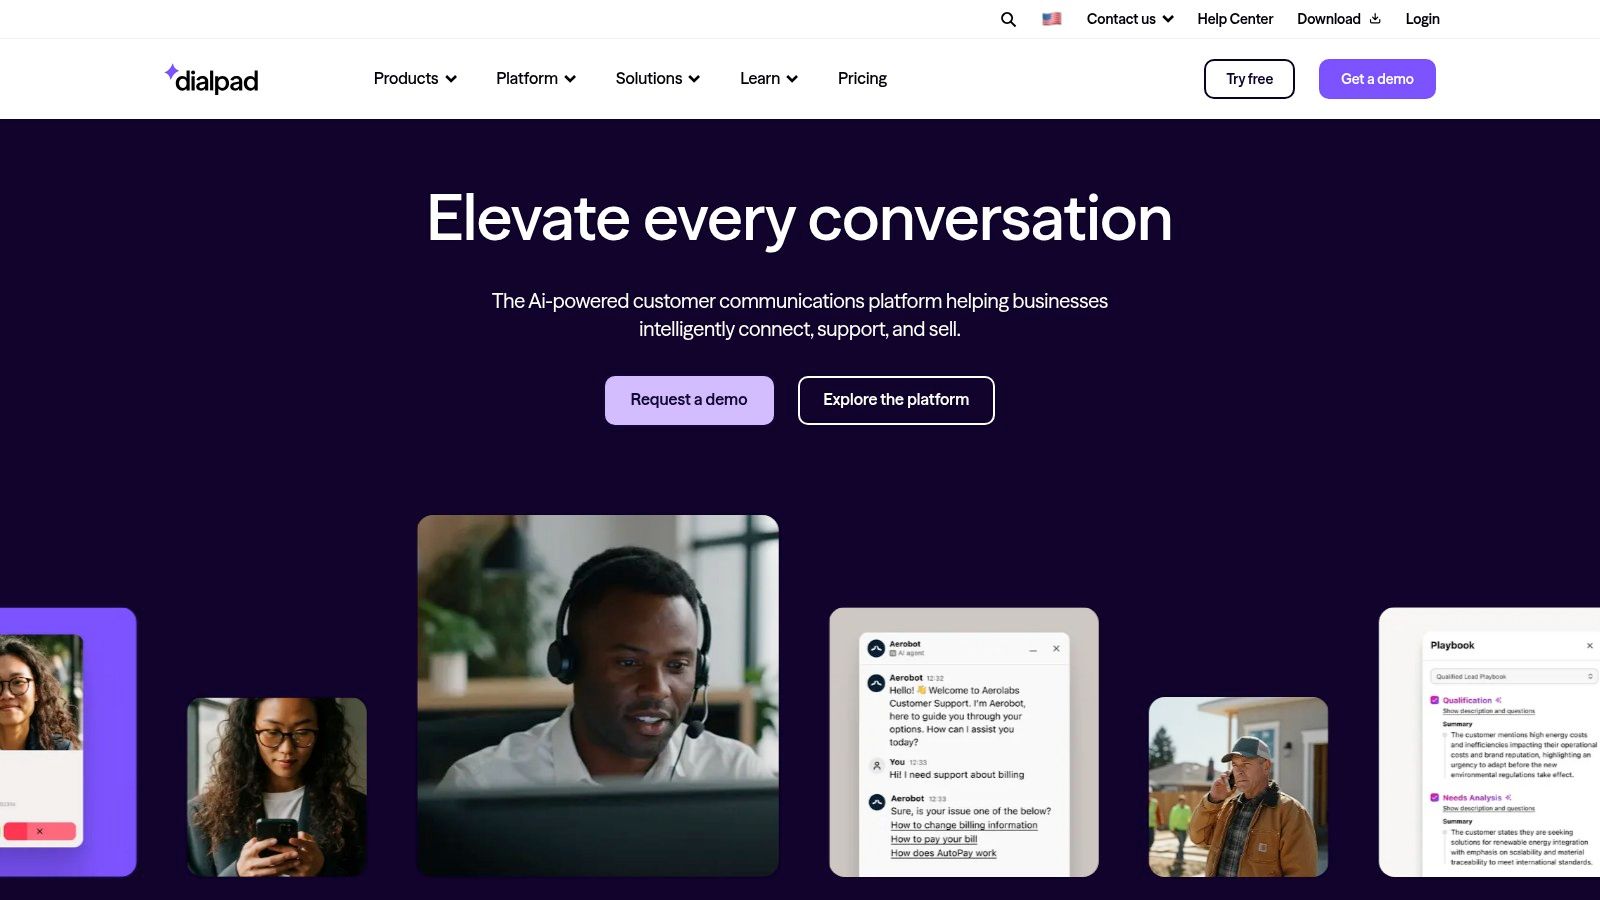
Task: Click the Request a demo button
Action: [x=689, y=400]
